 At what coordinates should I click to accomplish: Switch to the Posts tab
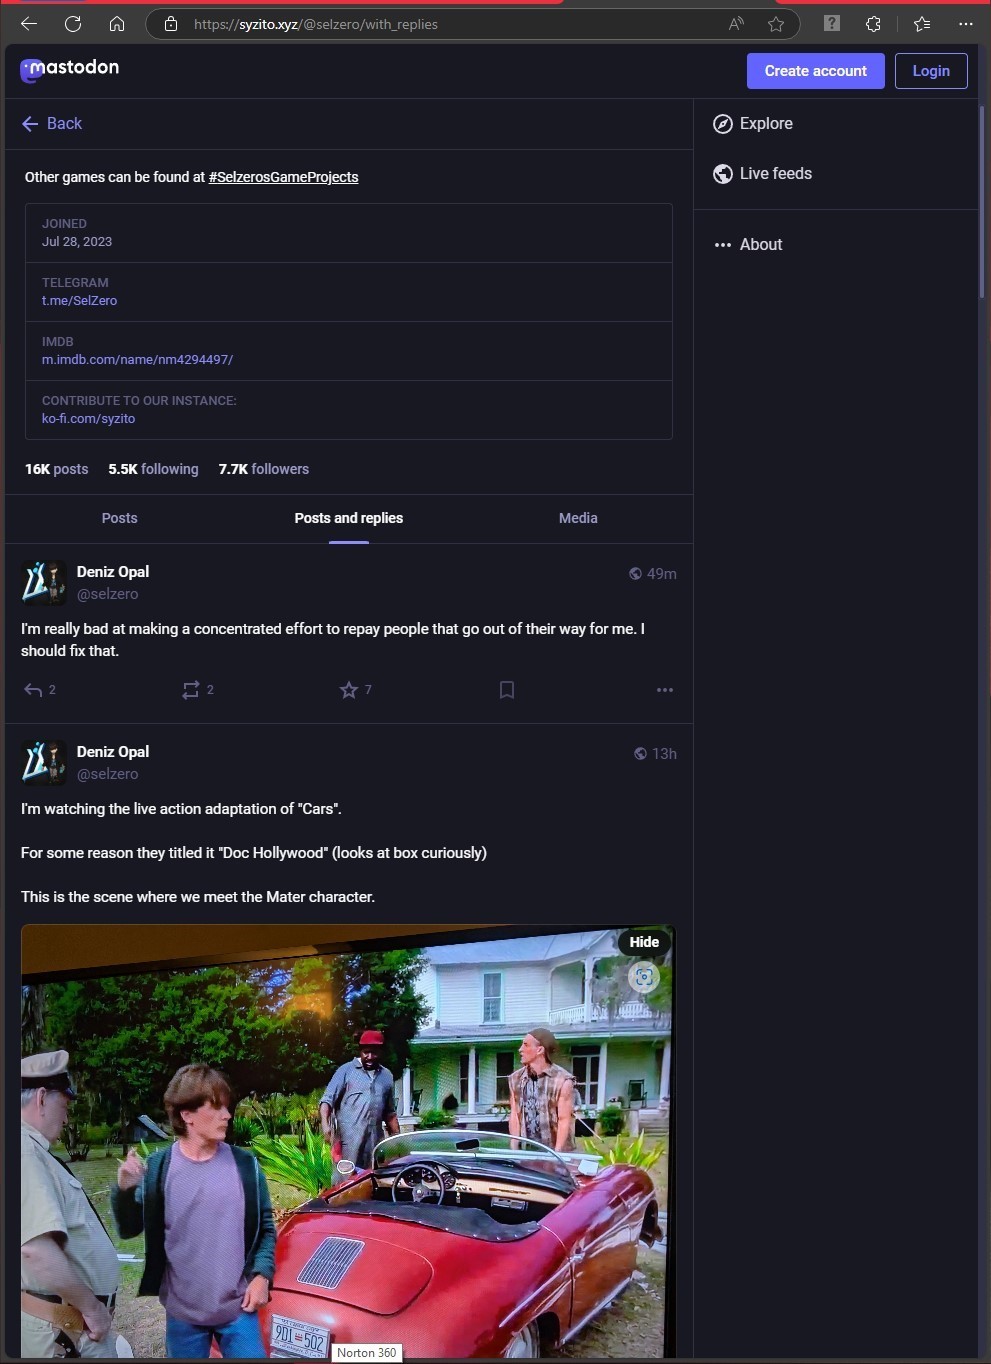[119, 518]
